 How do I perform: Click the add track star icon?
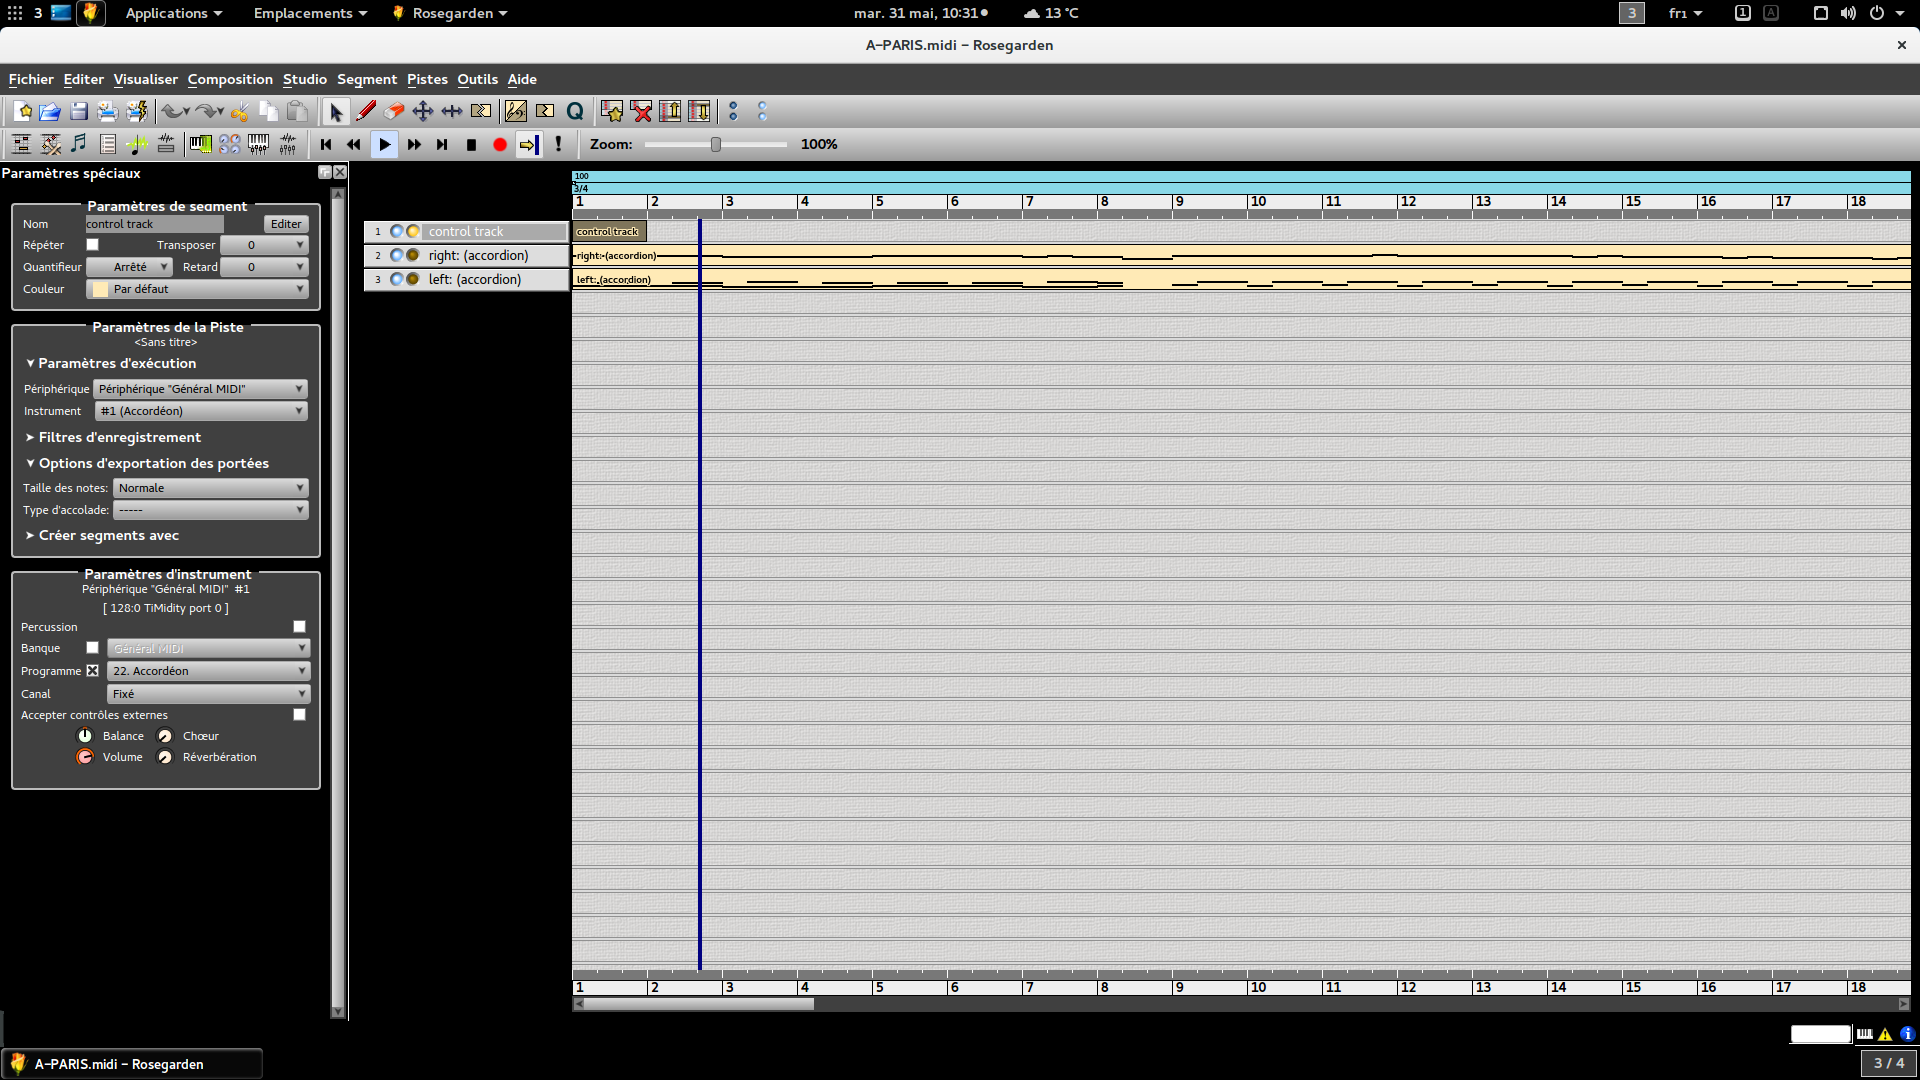pos(612,111)
